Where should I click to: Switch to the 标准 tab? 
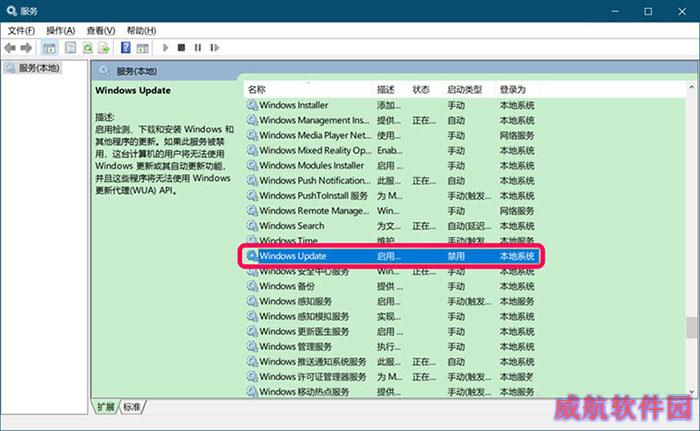pyautogui.click(x=132, y=406)
